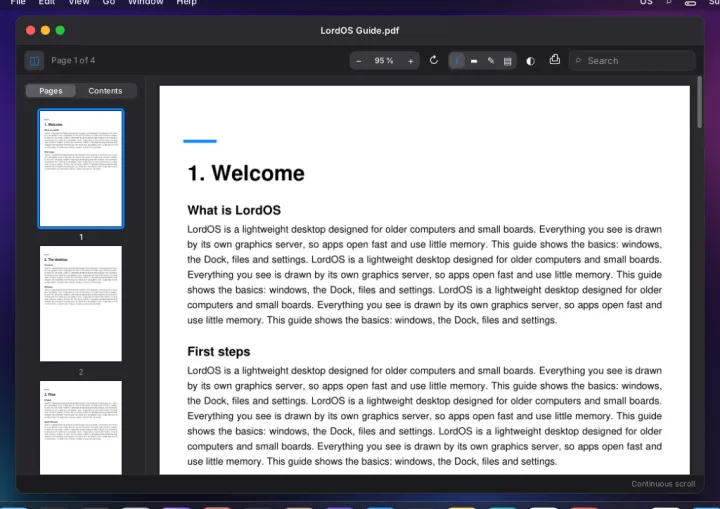The image size is (720, 509).
Task: Open the print icon
Action: pyautogui.click(x=555, y=60)
